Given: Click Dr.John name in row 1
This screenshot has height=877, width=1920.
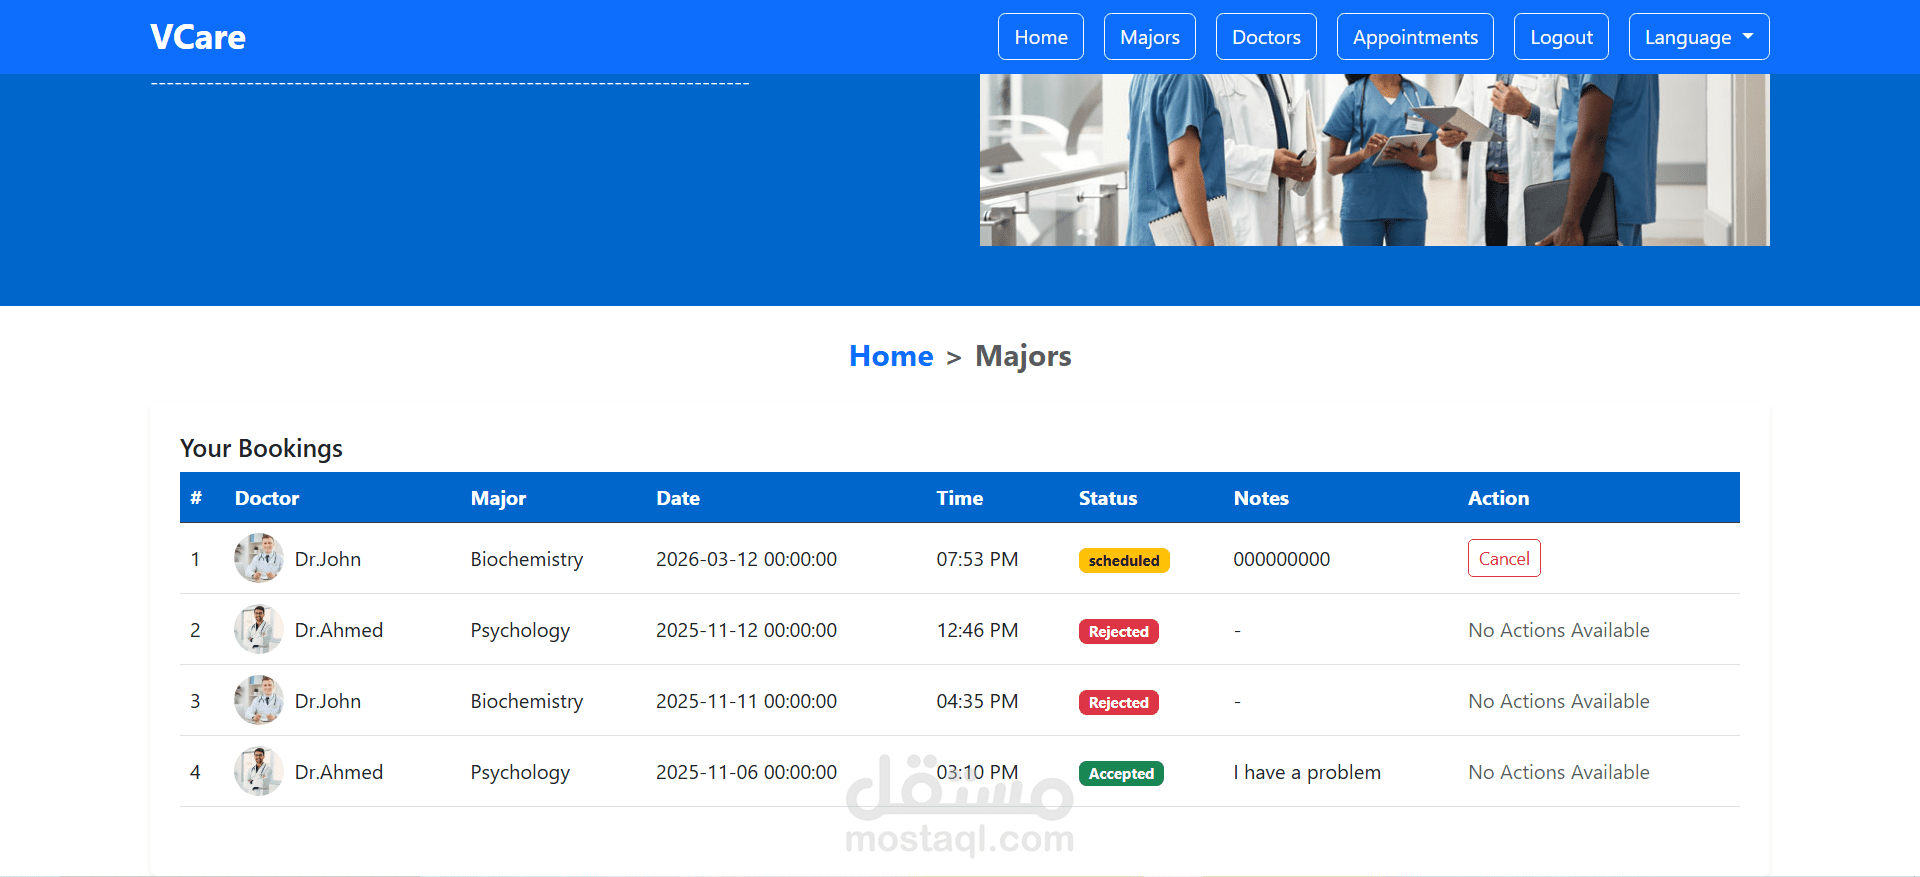Looking at the screenshot, I should 328,559.
